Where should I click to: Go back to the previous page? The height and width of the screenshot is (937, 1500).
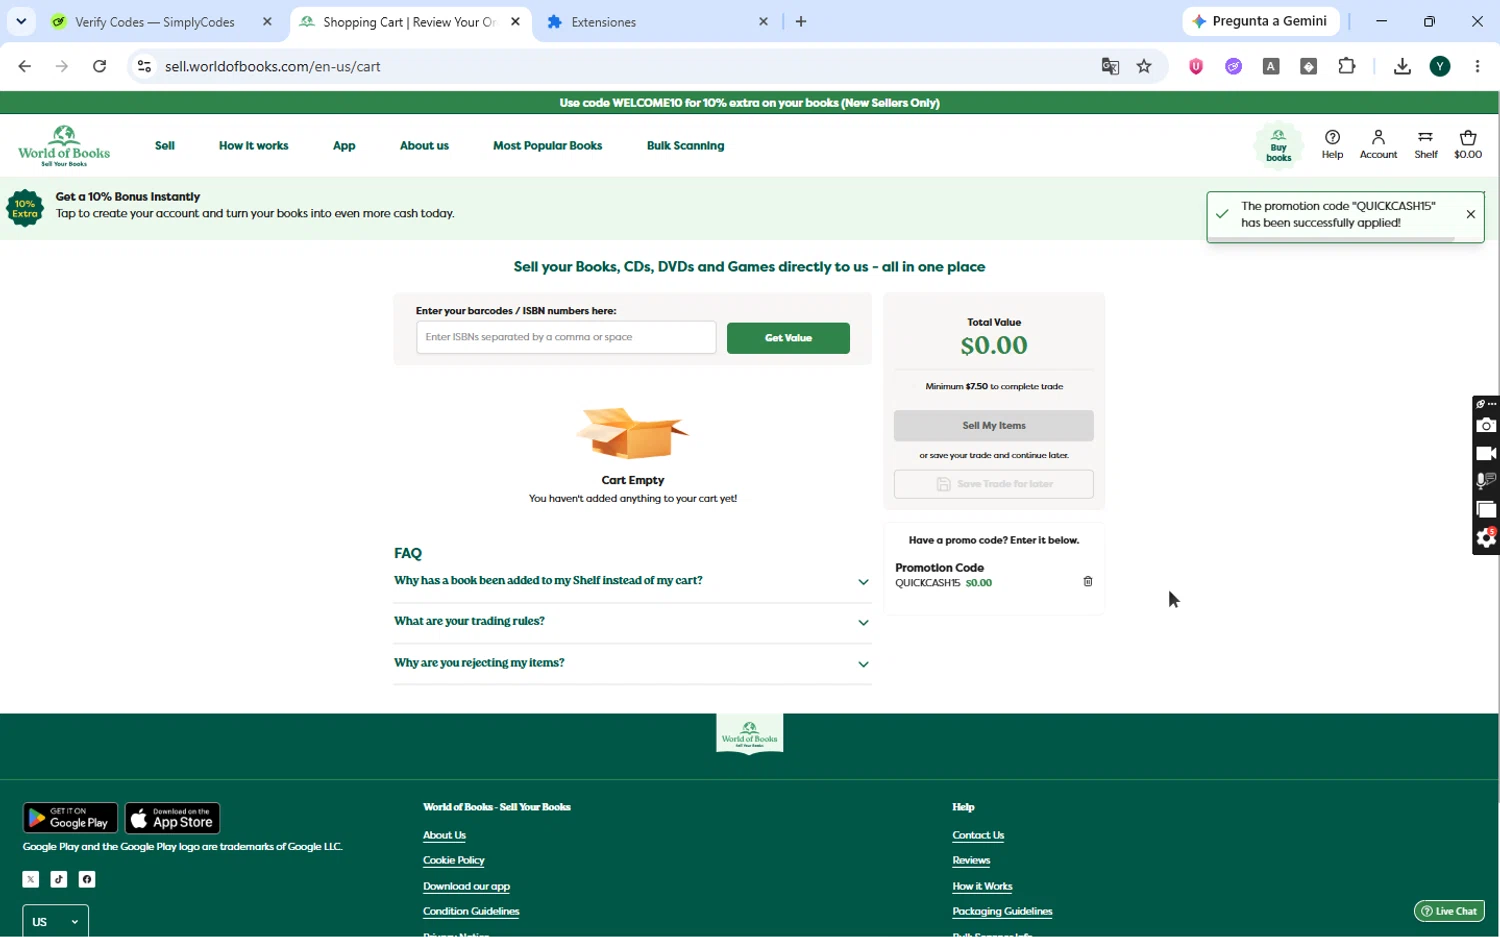pyautogui.click(x=25, y=67)
